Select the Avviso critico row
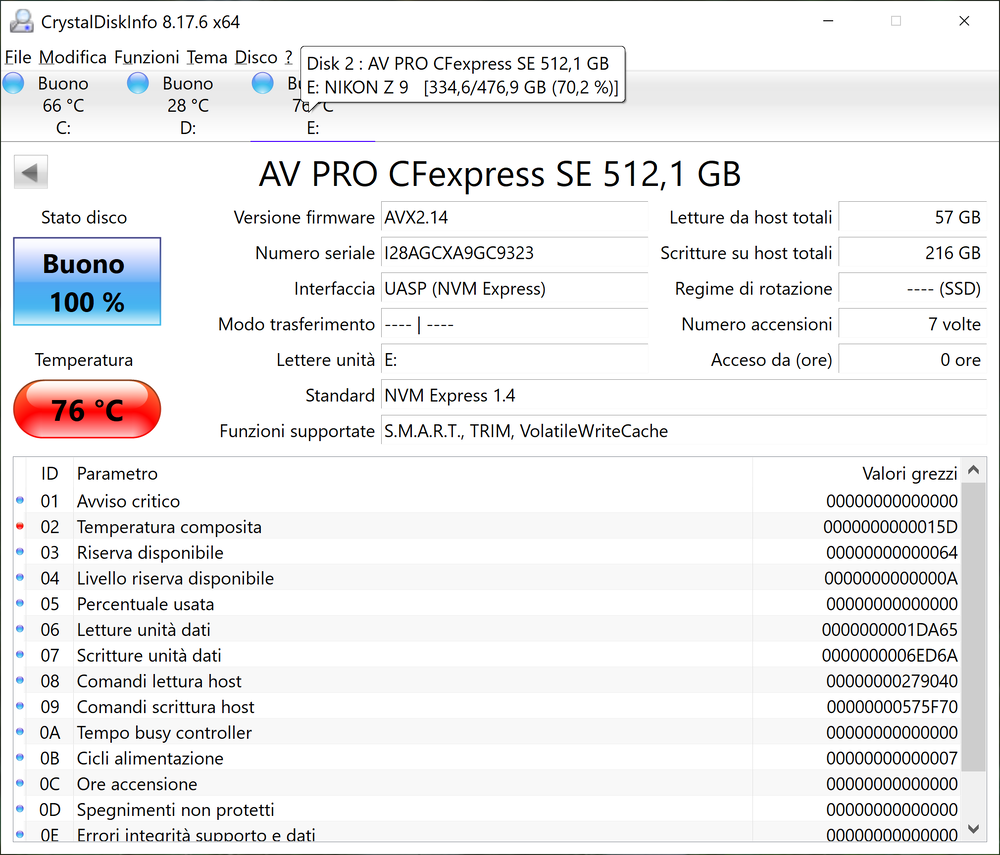The width and height of the screenshot is (1000, 855). point(487,501)
